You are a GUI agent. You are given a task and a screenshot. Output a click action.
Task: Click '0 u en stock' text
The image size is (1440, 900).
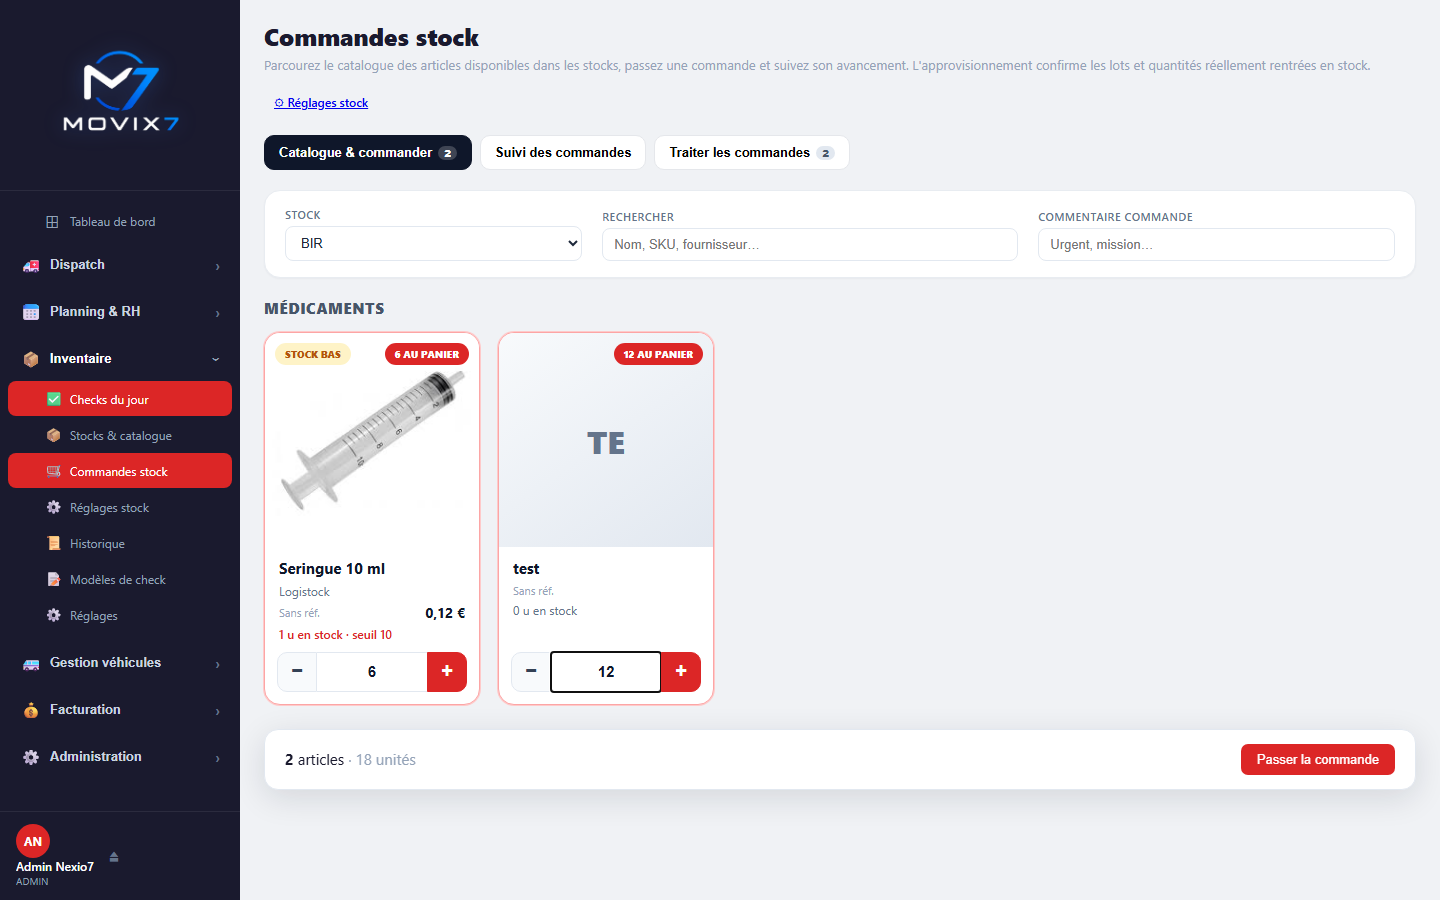coord(545,611)
